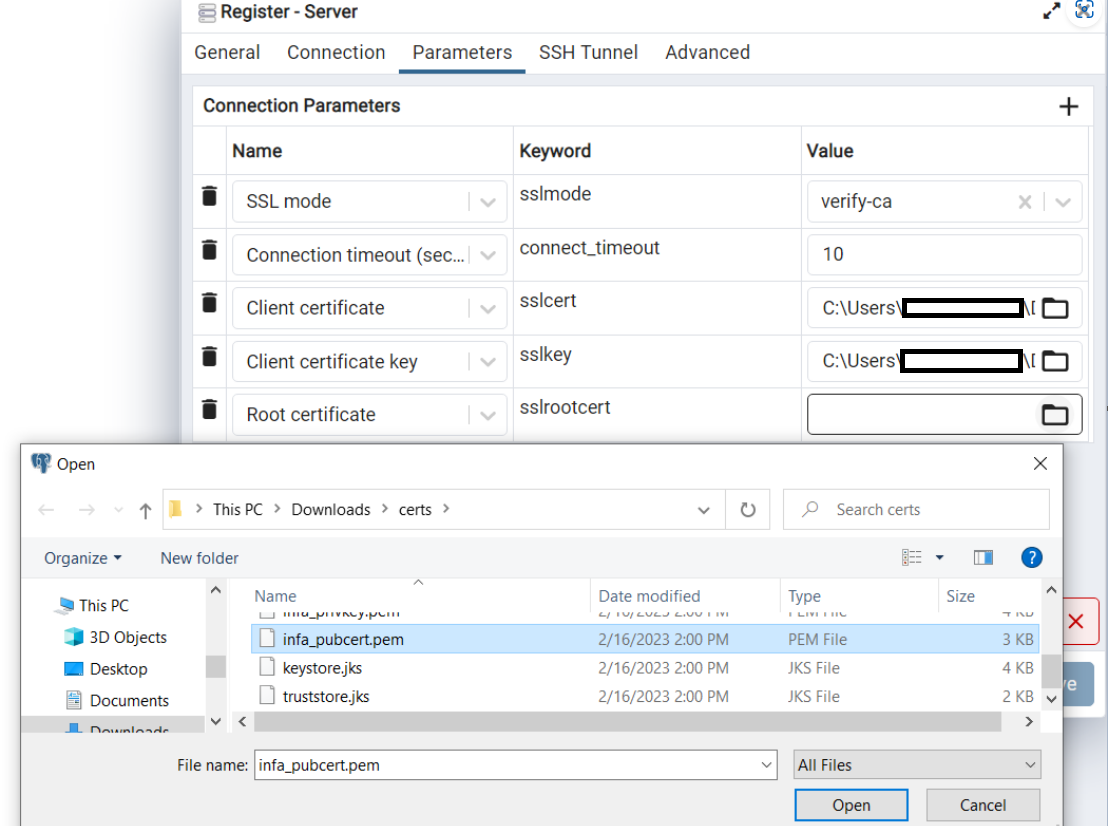Cancel the file Open dialog

tap(982, 805)
